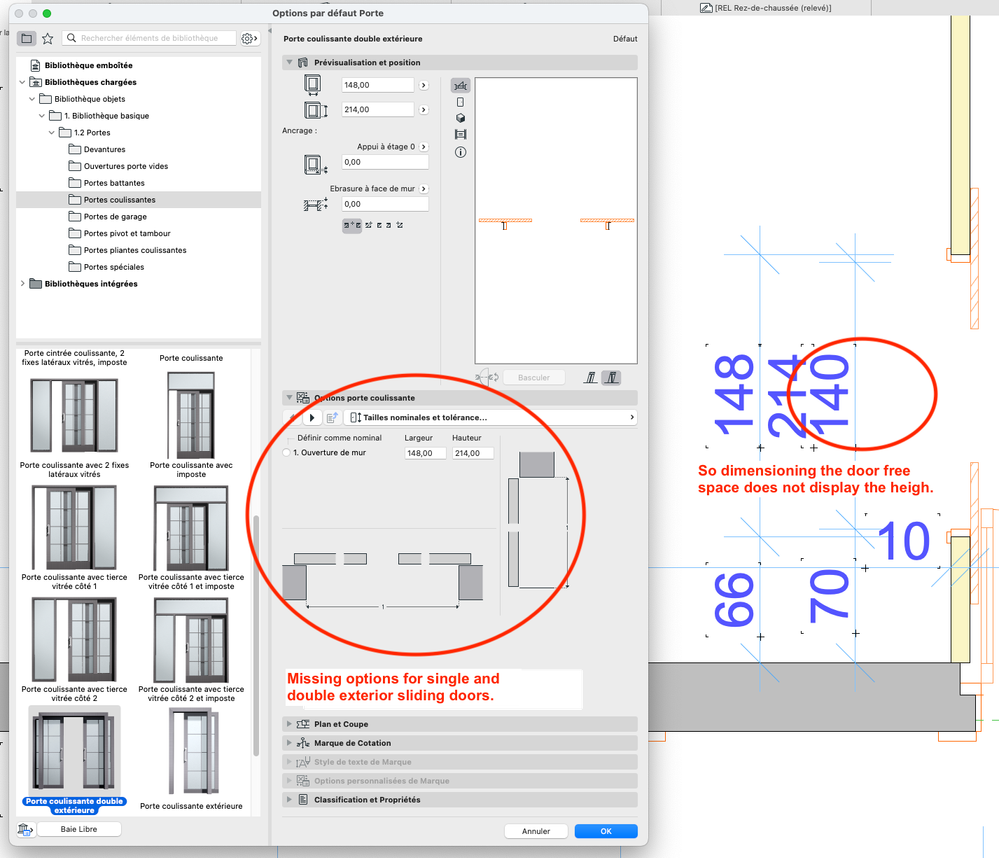999x858 pixels.
Task: Click library search field
Action: pyautogui.click(x=150, y=38)
